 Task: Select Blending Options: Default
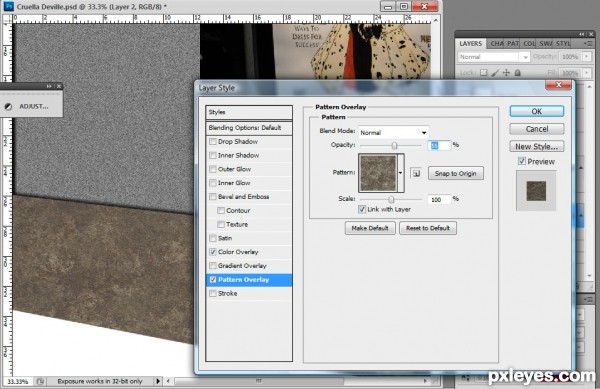coord(249,128)
